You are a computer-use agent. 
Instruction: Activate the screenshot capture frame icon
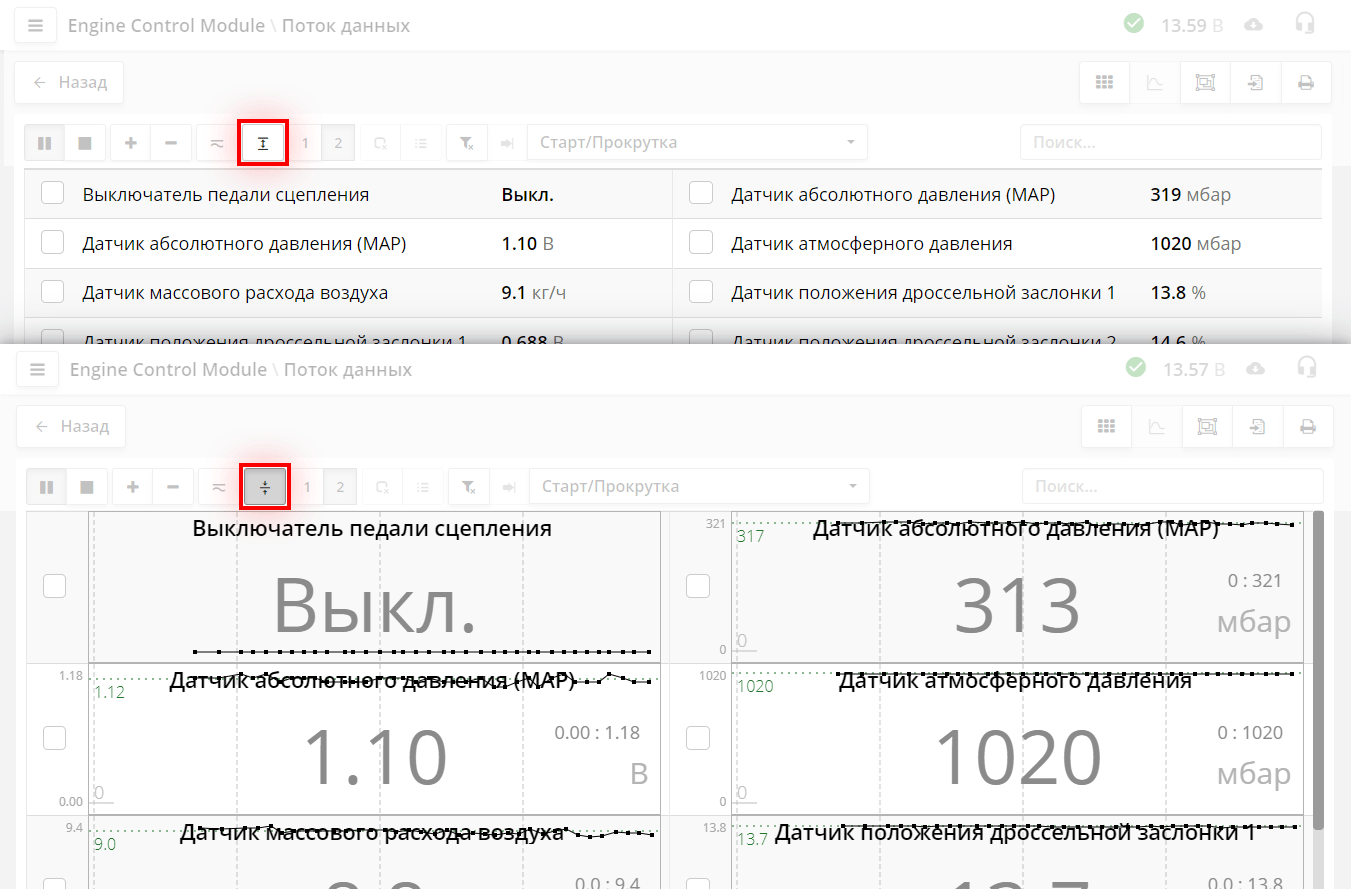pyautogui.click(x=1205, y=82)
